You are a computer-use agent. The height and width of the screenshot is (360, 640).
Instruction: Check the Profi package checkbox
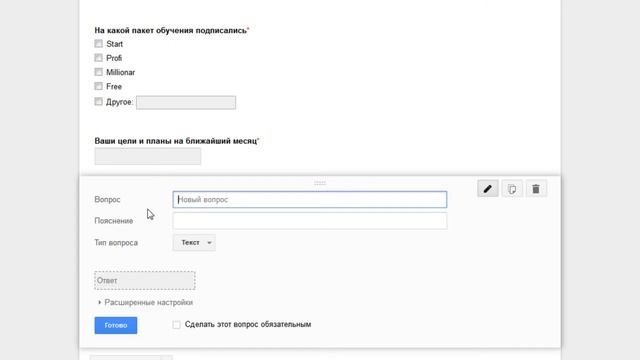click(x=98, y=58)
